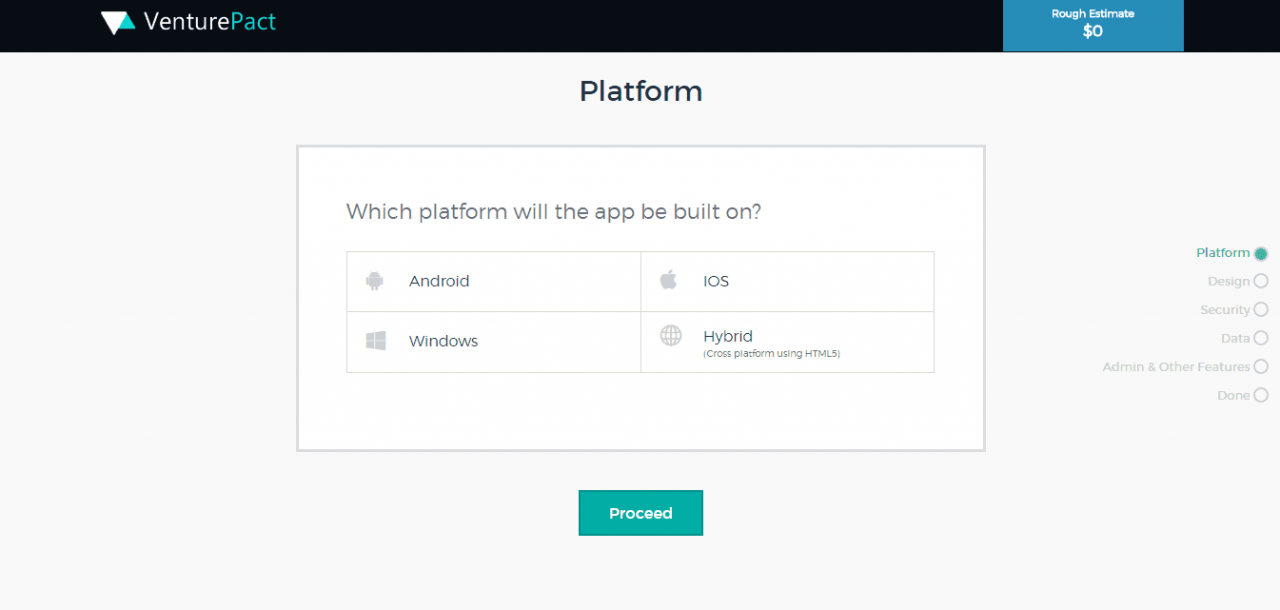Click the VenturePact wordmark text
The width and height of the screenshot is (1280, 610).
(210, 22)
